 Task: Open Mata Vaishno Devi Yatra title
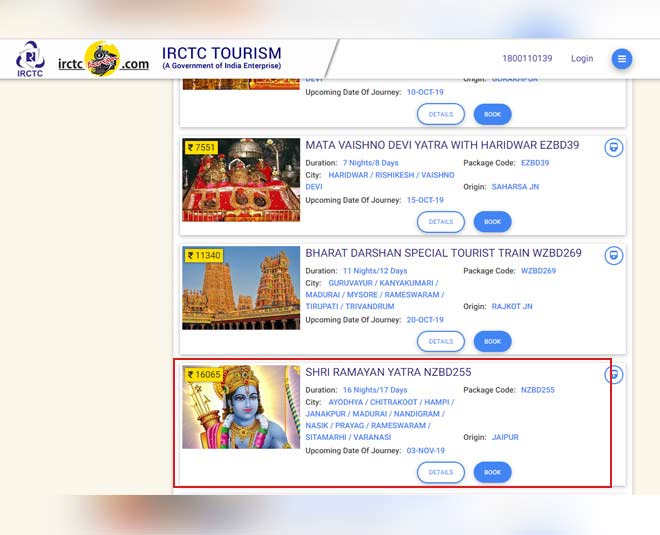click(x=442, y=145)
